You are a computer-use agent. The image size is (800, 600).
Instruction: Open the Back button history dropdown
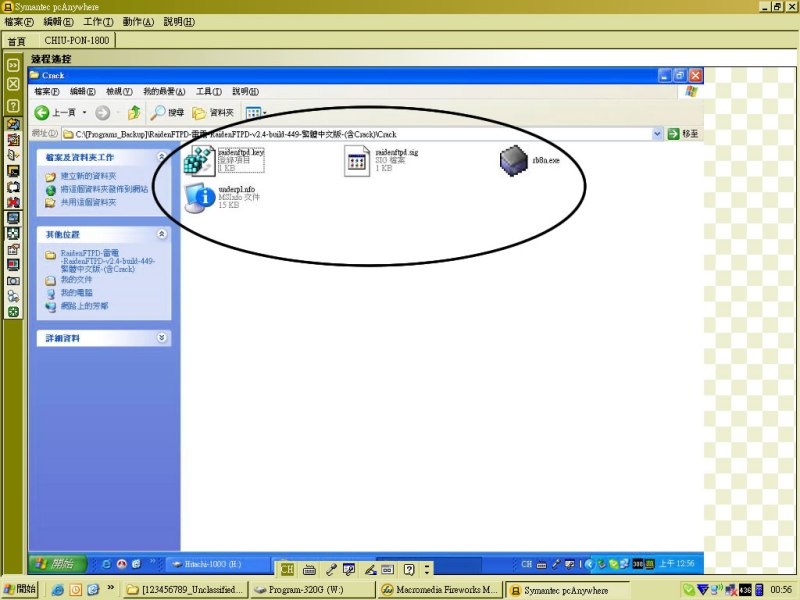[84, 112]
